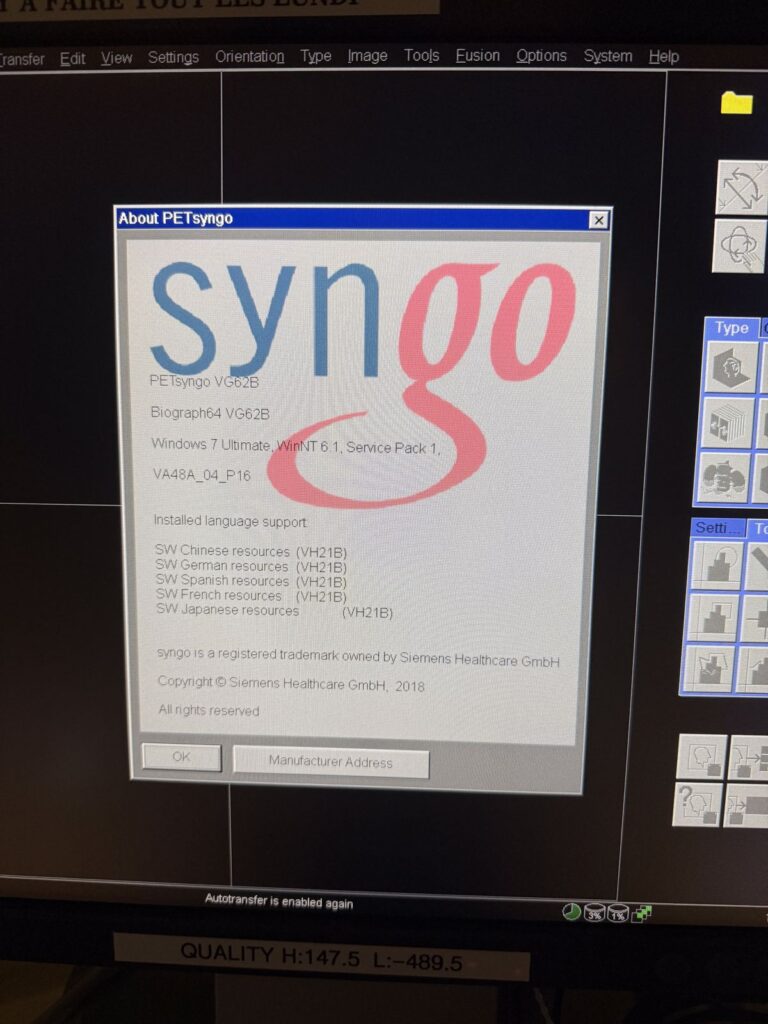Open the Orientation menu
The width and height of the screenshot is (768, 1024).
coord(249,57)
